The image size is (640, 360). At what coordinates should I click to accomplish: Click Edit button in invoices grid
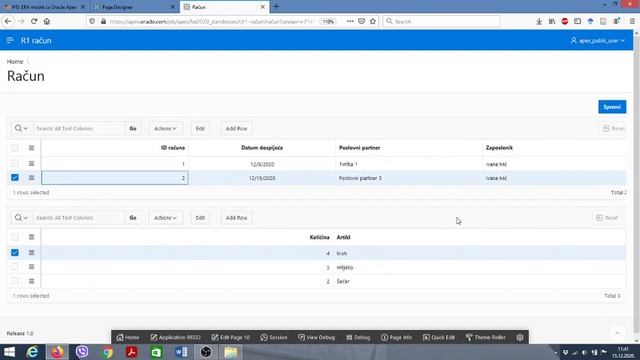(200, 128)
